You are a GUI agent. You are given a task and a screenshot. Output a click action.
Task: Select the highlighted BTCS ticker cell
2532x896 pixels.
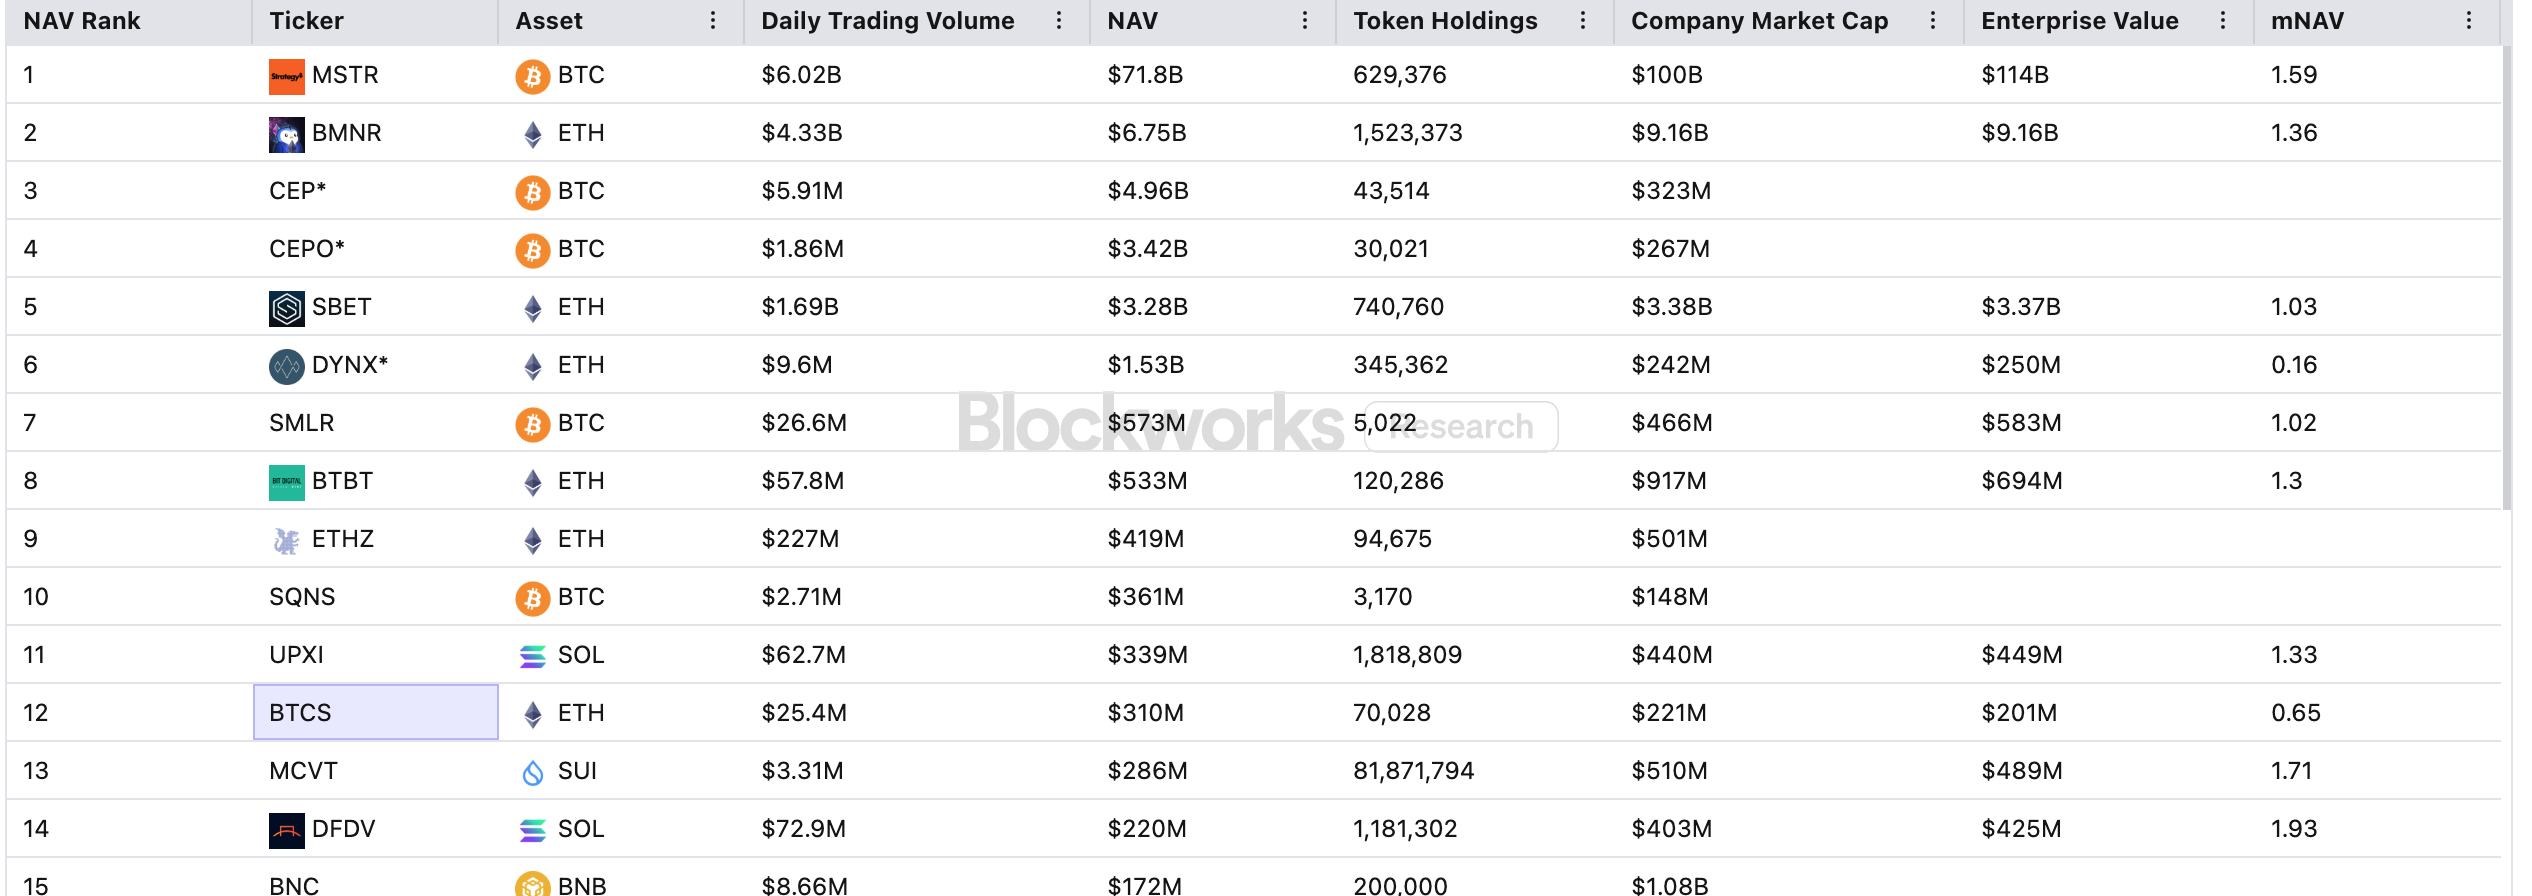pos(375,712)
